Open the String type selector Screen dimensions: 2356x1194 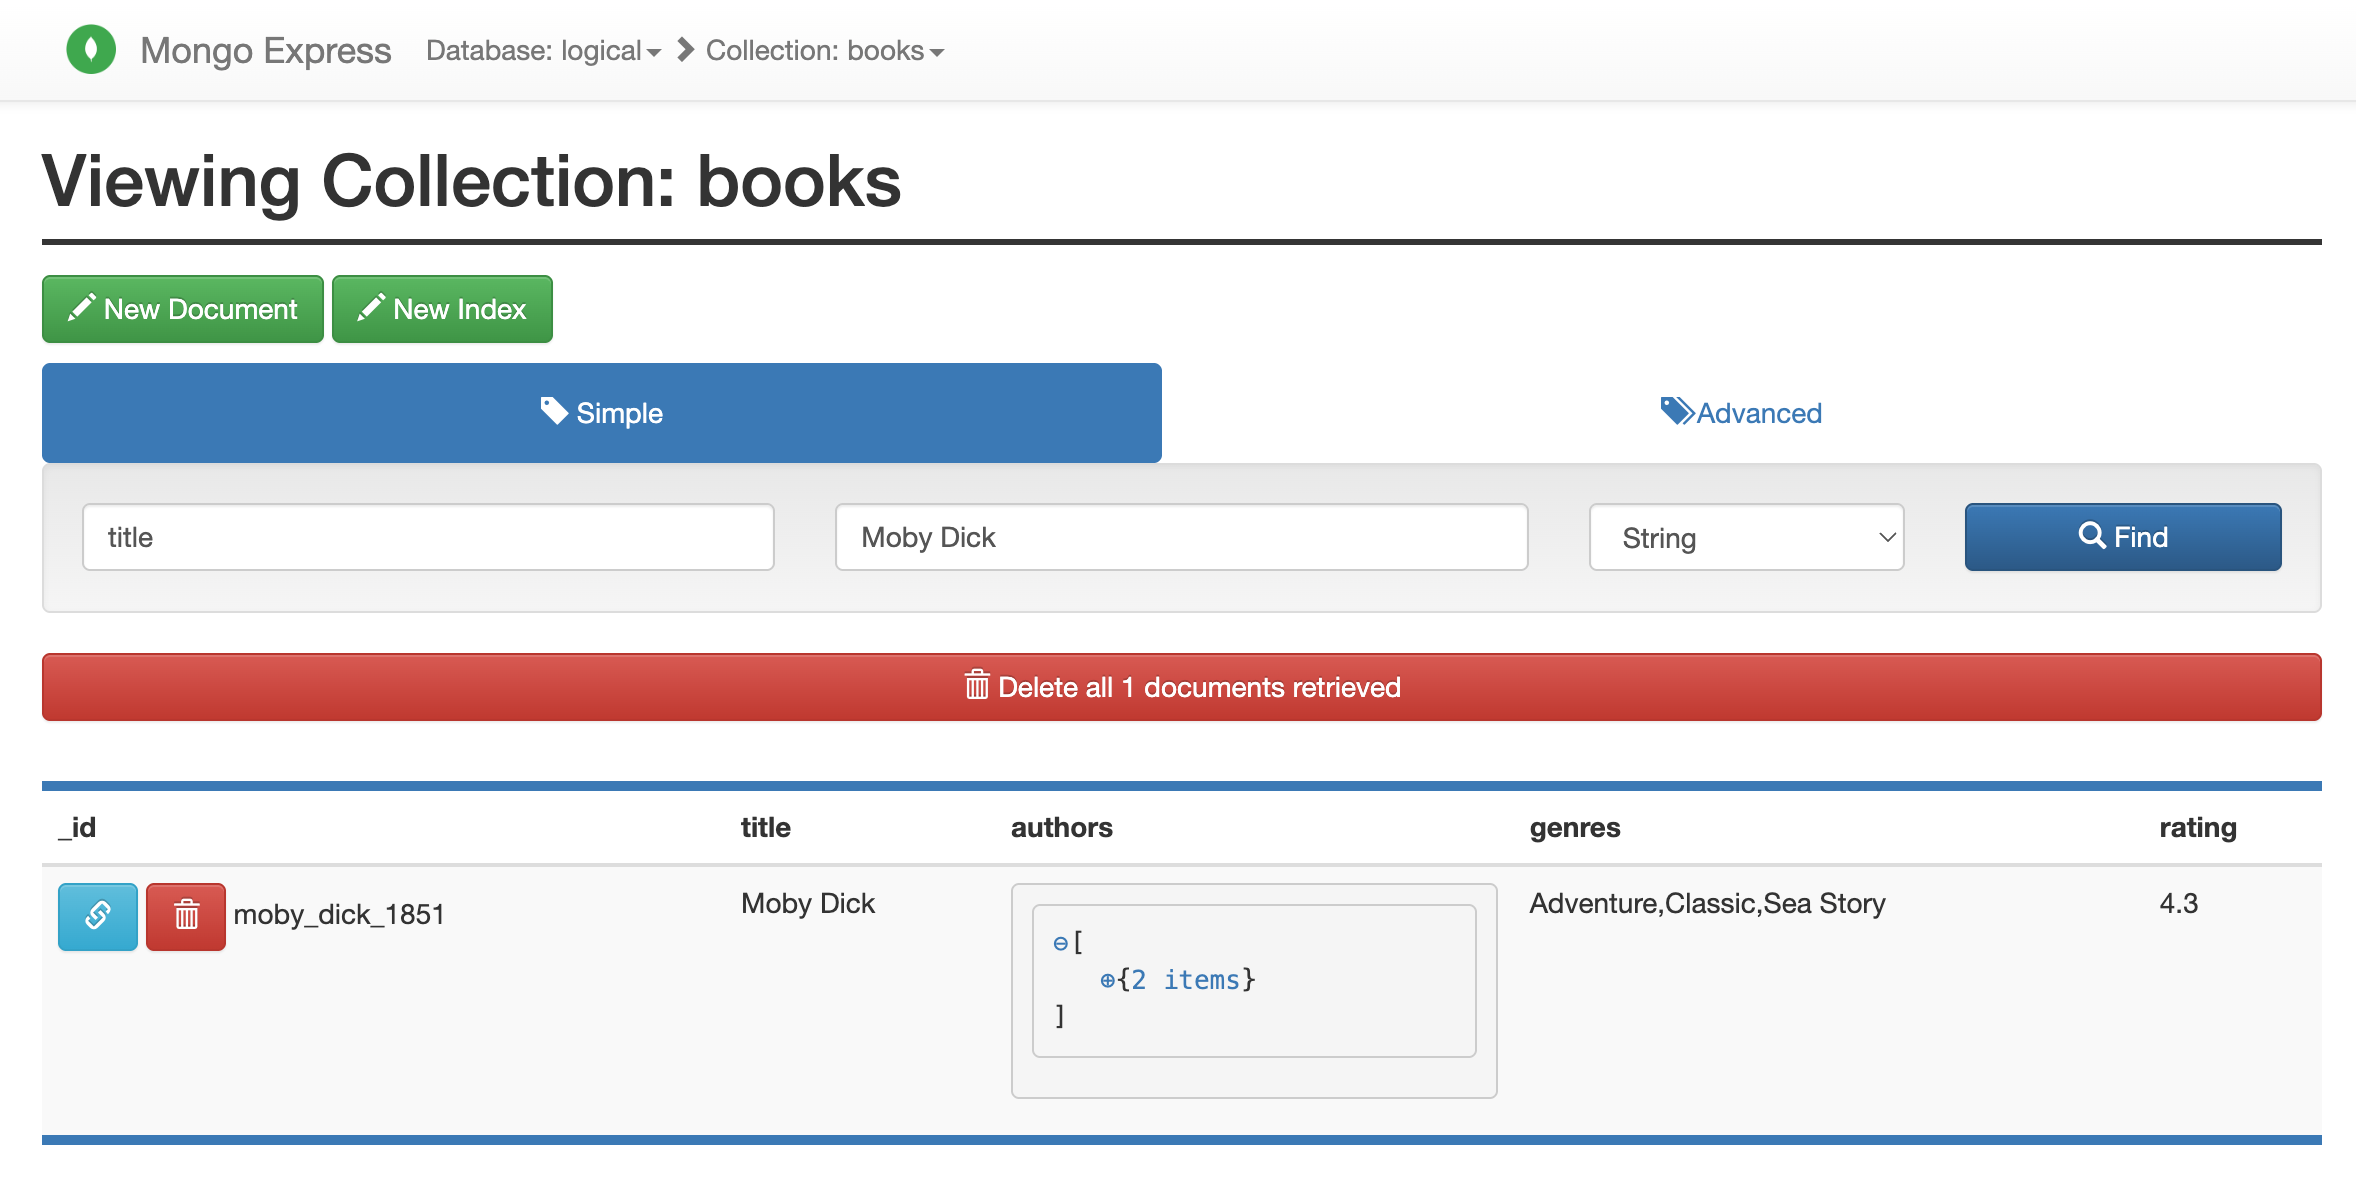pyautogui.click(x=1745, y=537)
